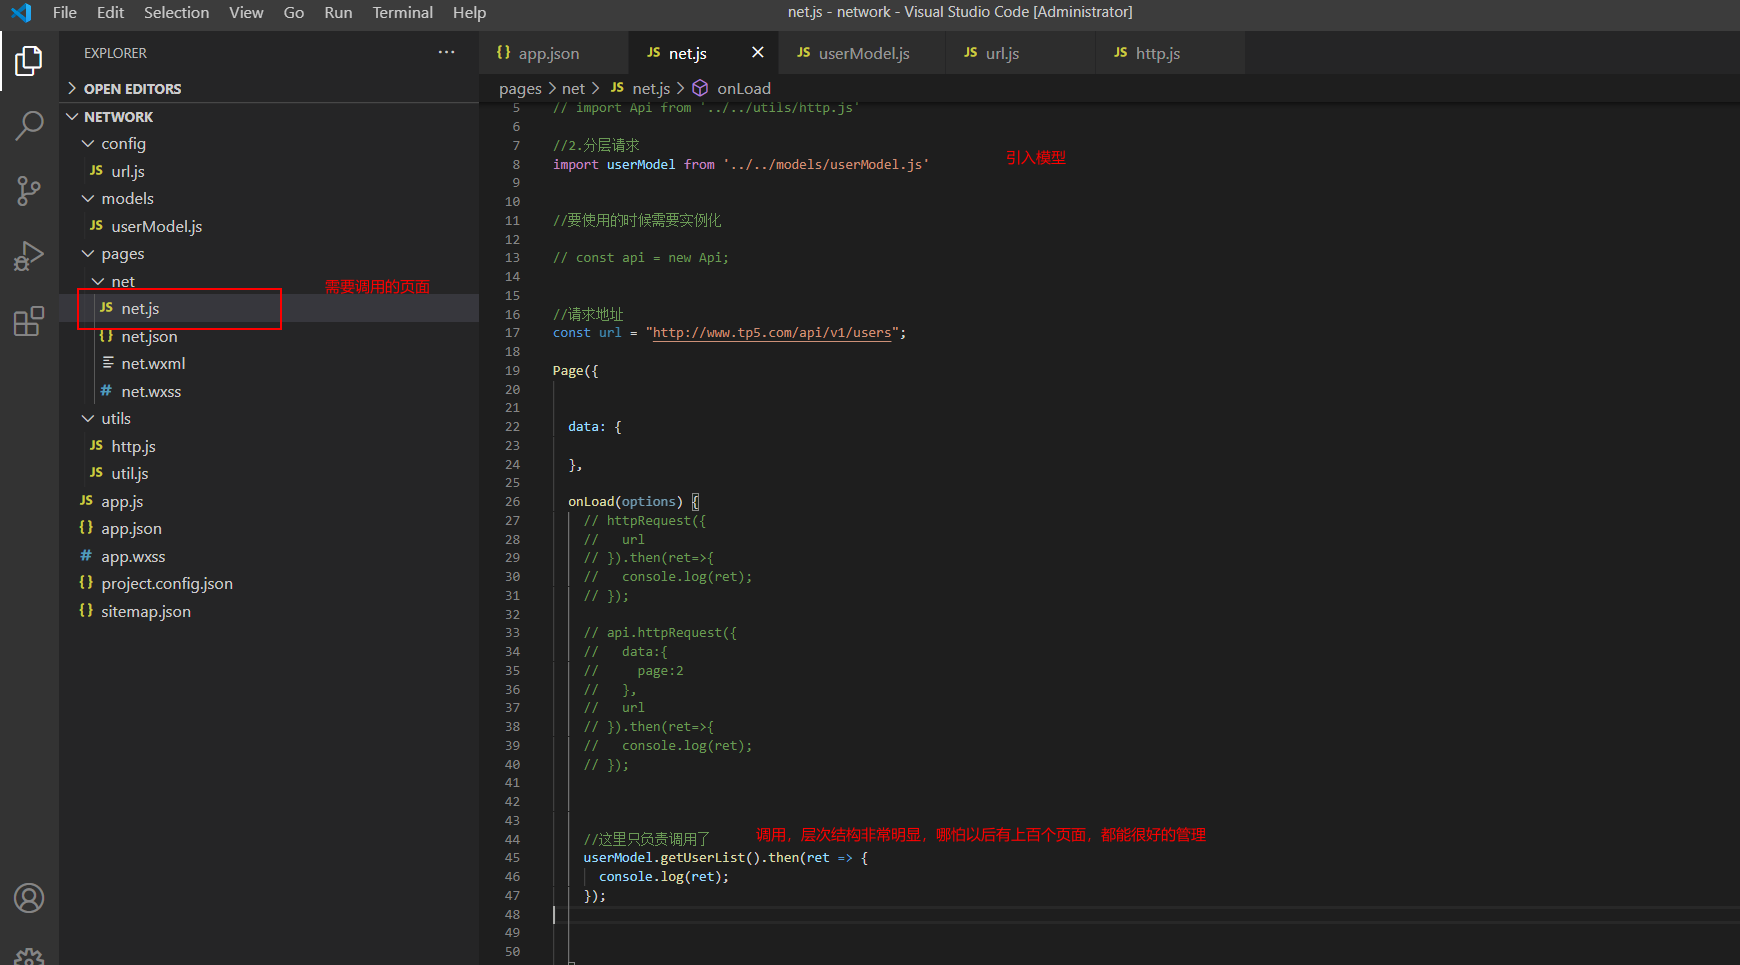1740x965 pixels.
Task: Click the console.log(ret); on line 46
Action: (x=664, y=877)
